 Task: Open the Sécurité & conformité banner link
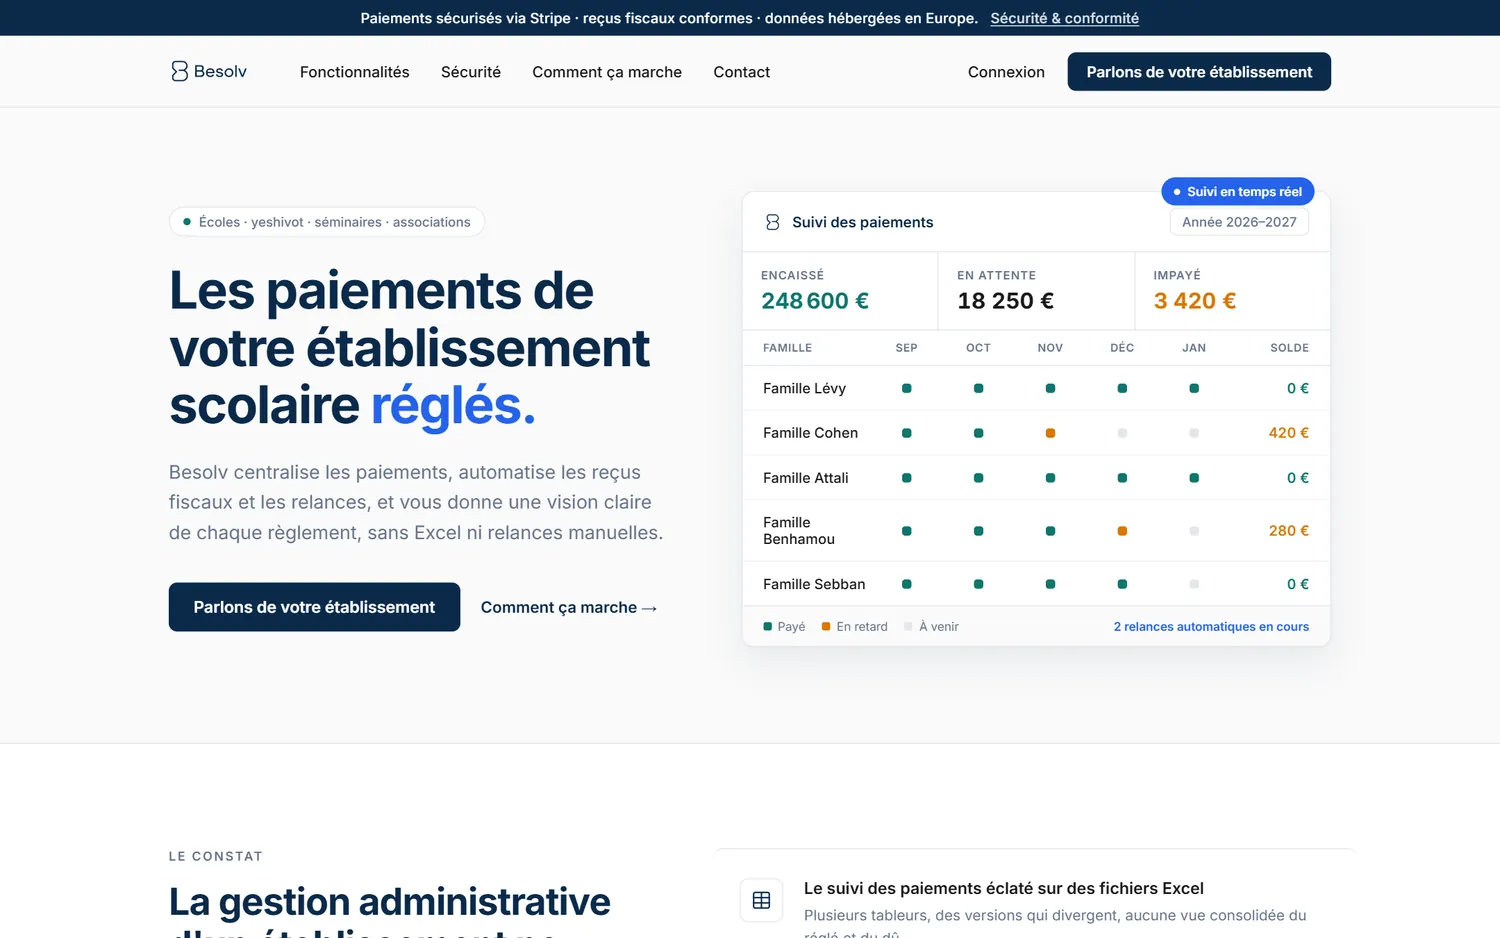pyautogui.click(x=1065, y=18)
